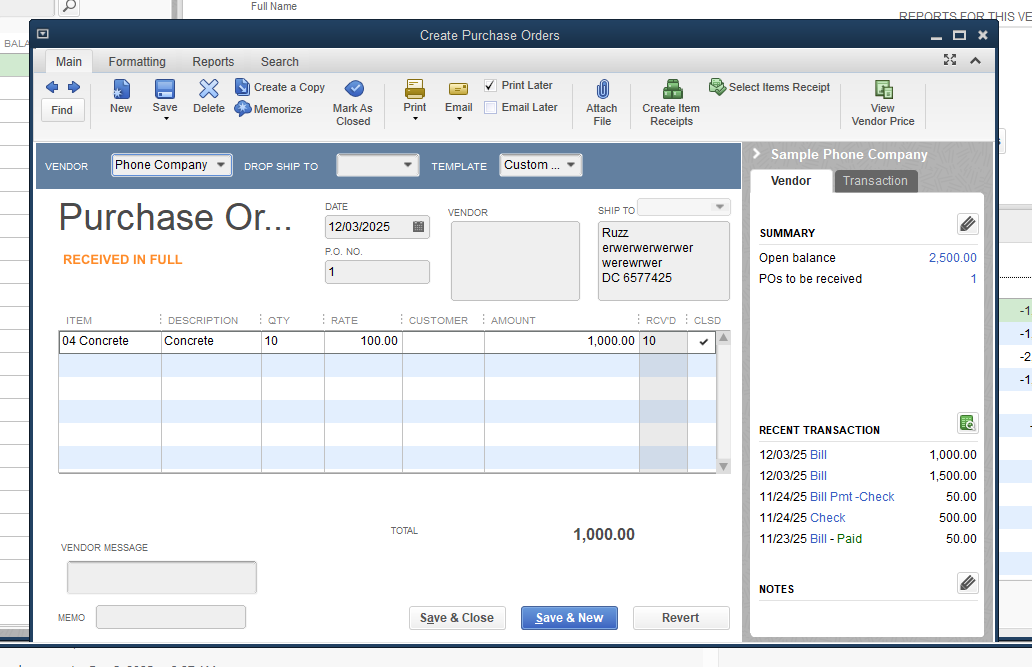The image size is (1032, 667).
Task: Click the Delete icon in toolbar
Action: coord(209,91)
